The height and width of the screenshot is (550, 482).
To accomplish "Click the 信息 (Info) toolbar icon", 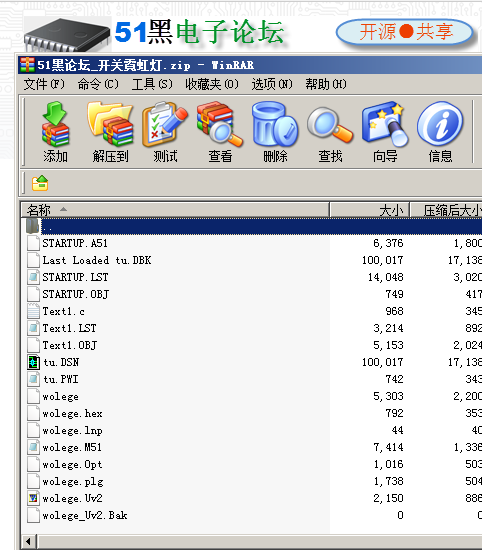I will pos(440,132).
